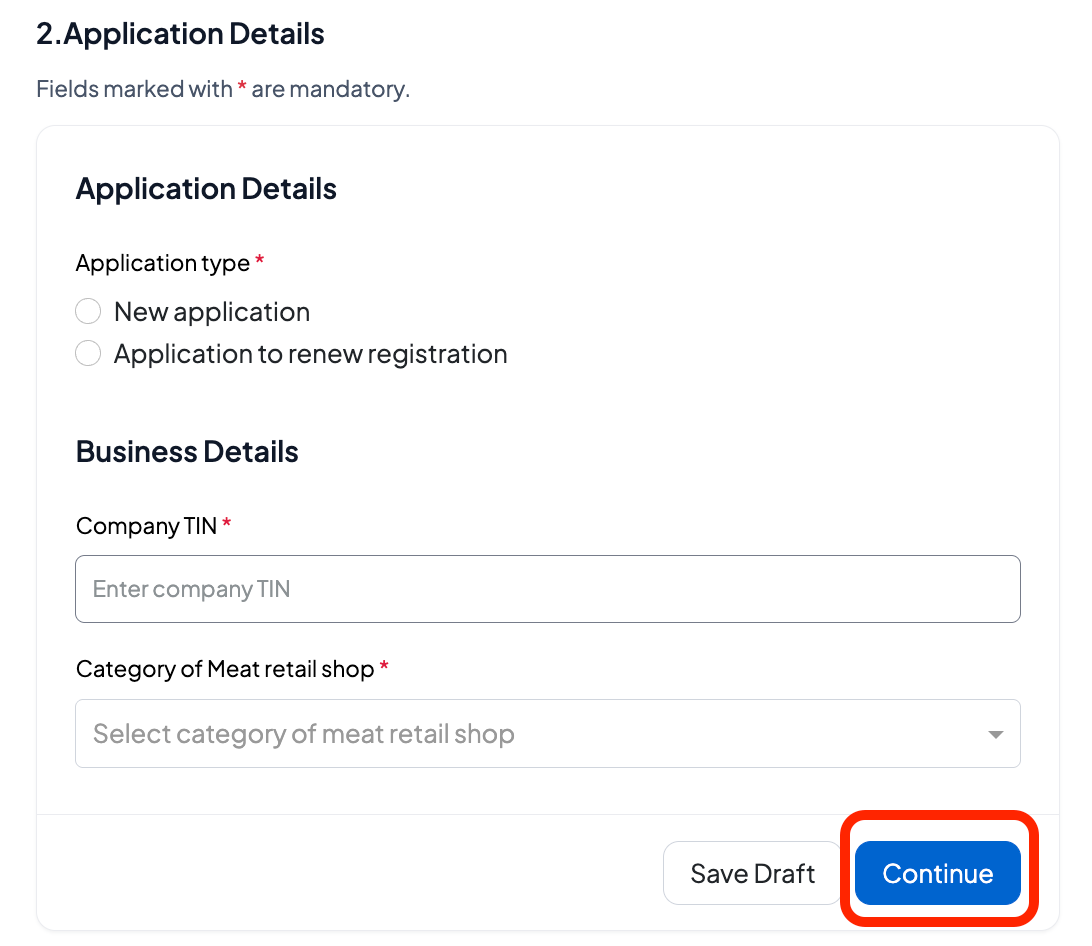Click the category dropdown arrow icon
Viewport: 1092px width, 946px height.
pyautogui.click(x=995, y=735)
